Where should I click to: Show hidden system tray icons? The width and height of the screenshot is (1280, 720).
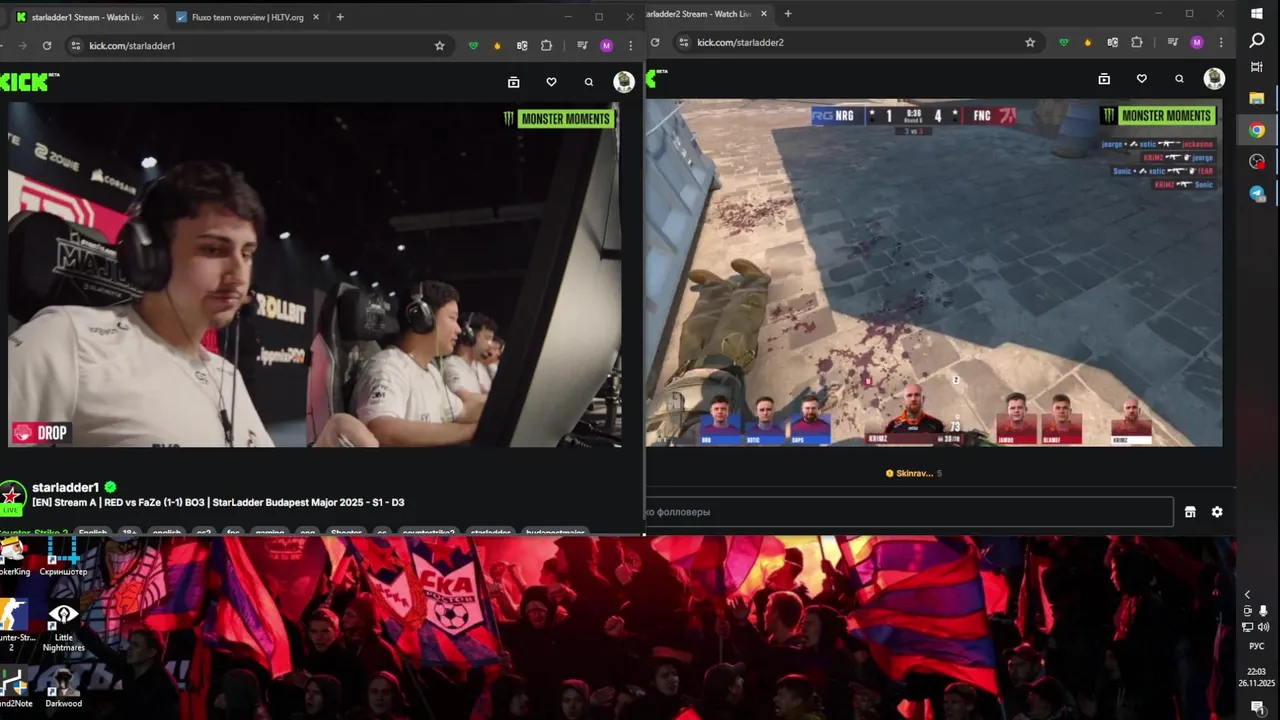click(x=1247, y=595)
